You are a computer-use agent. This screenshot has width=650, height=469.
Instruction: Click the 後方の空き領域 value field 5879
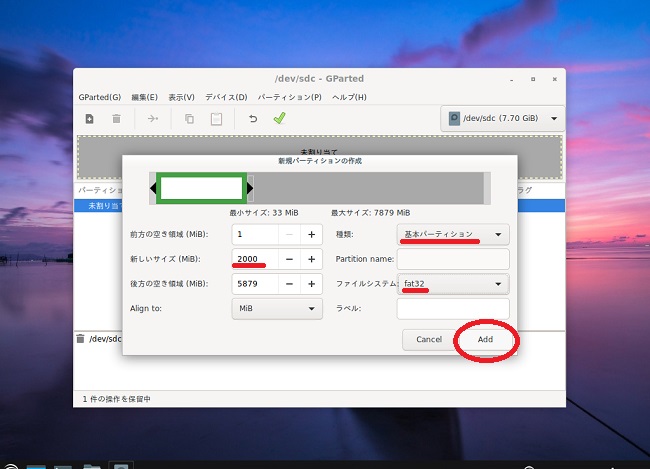(x=255, y=284)
